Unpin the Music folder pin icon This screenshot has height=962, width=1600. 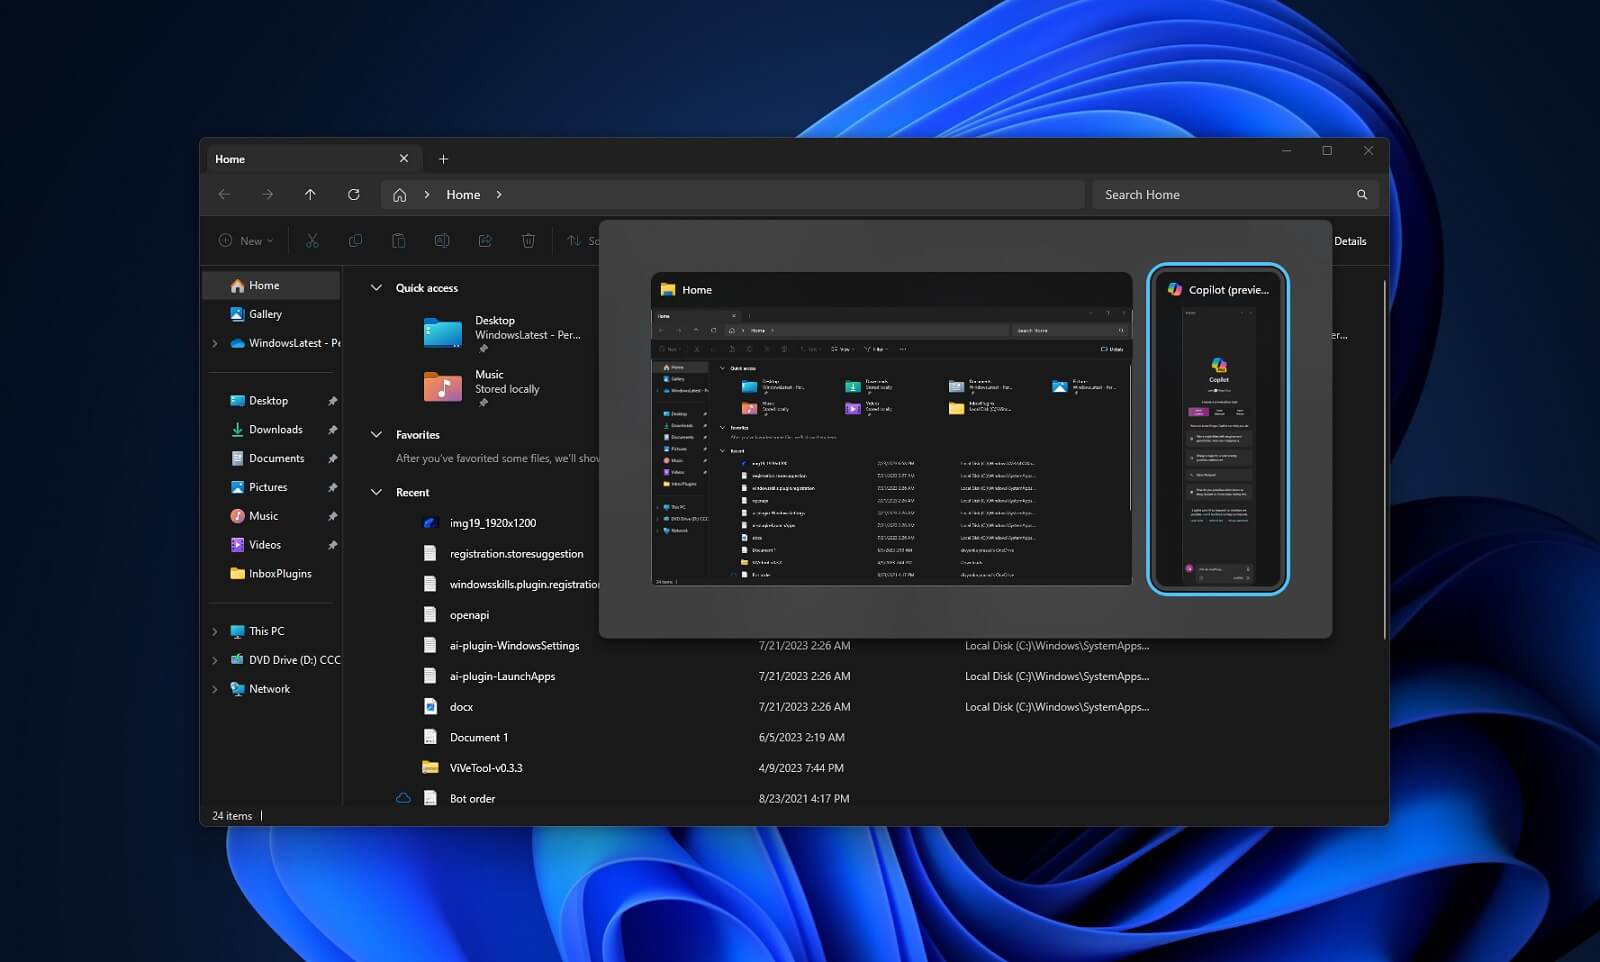[x=332, y=515]
